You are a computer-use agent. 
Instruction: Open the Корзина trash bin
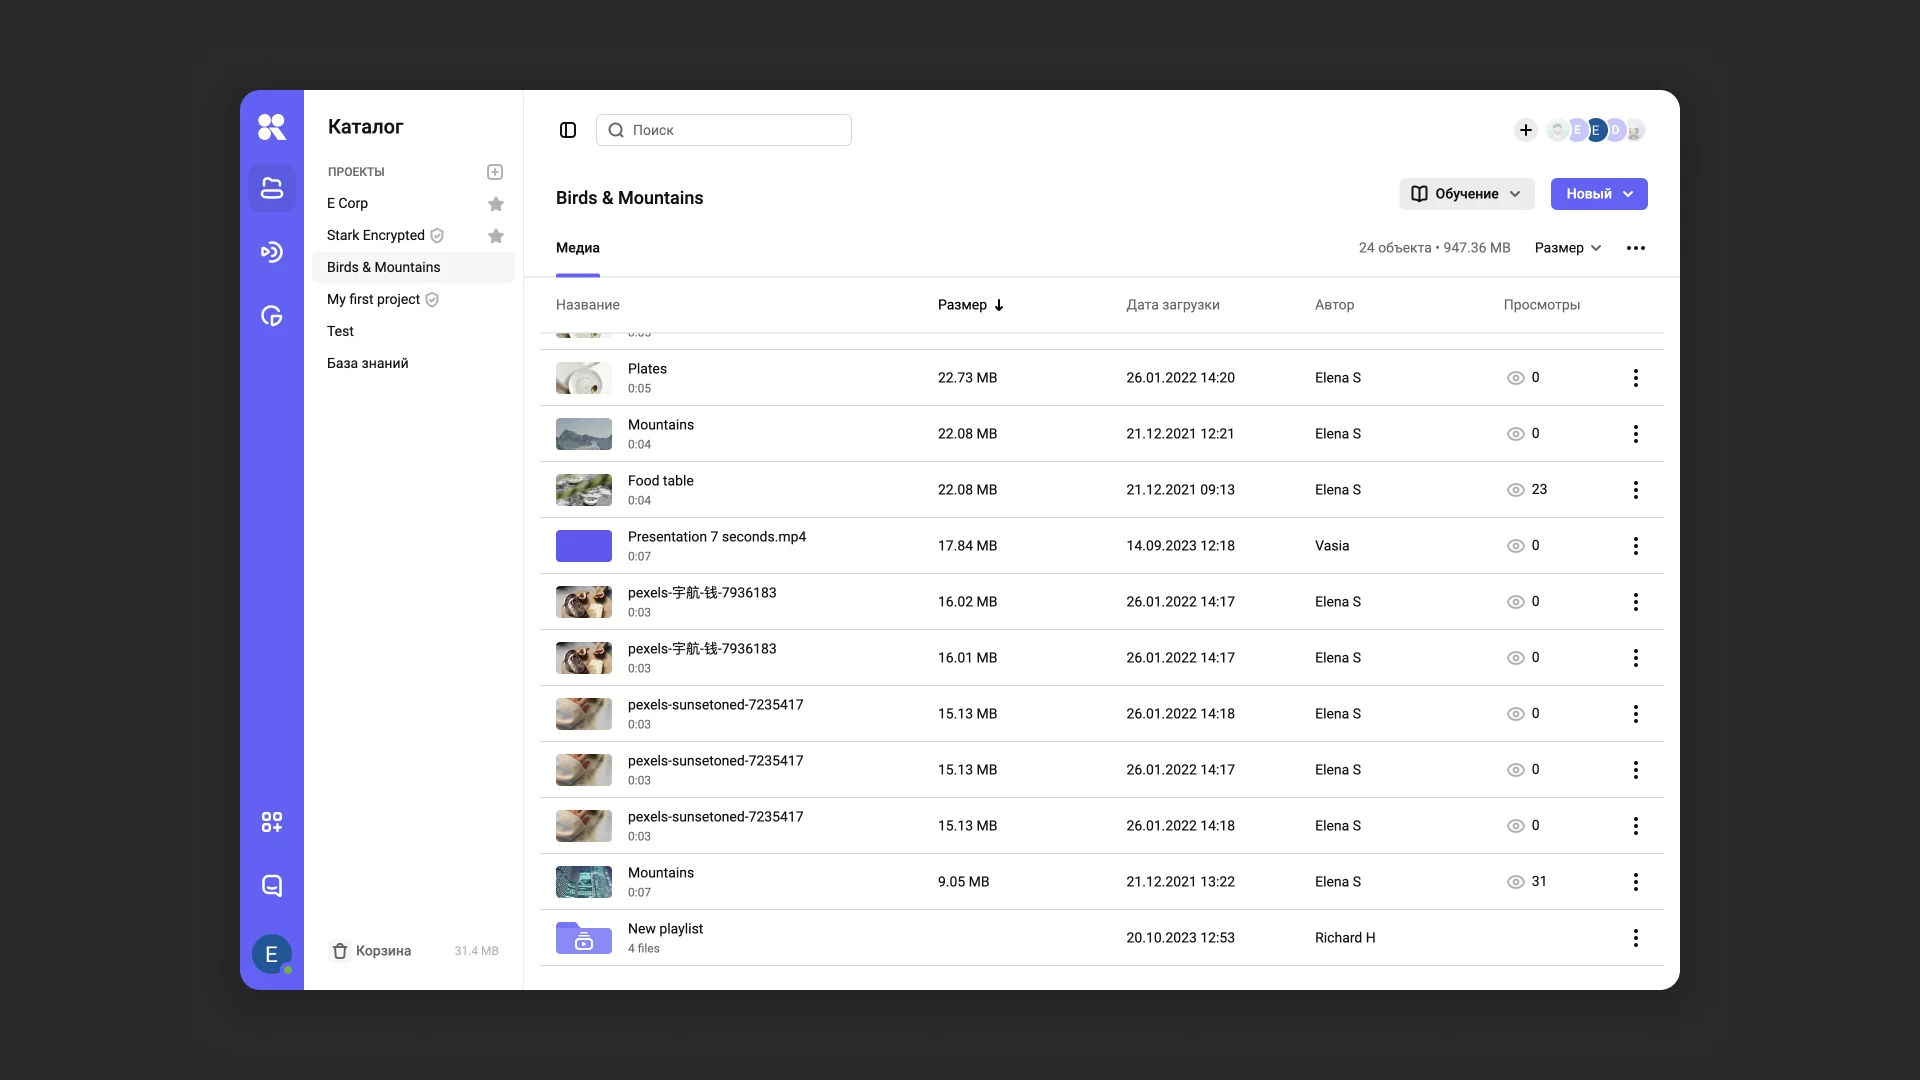[x=372, y=951]
